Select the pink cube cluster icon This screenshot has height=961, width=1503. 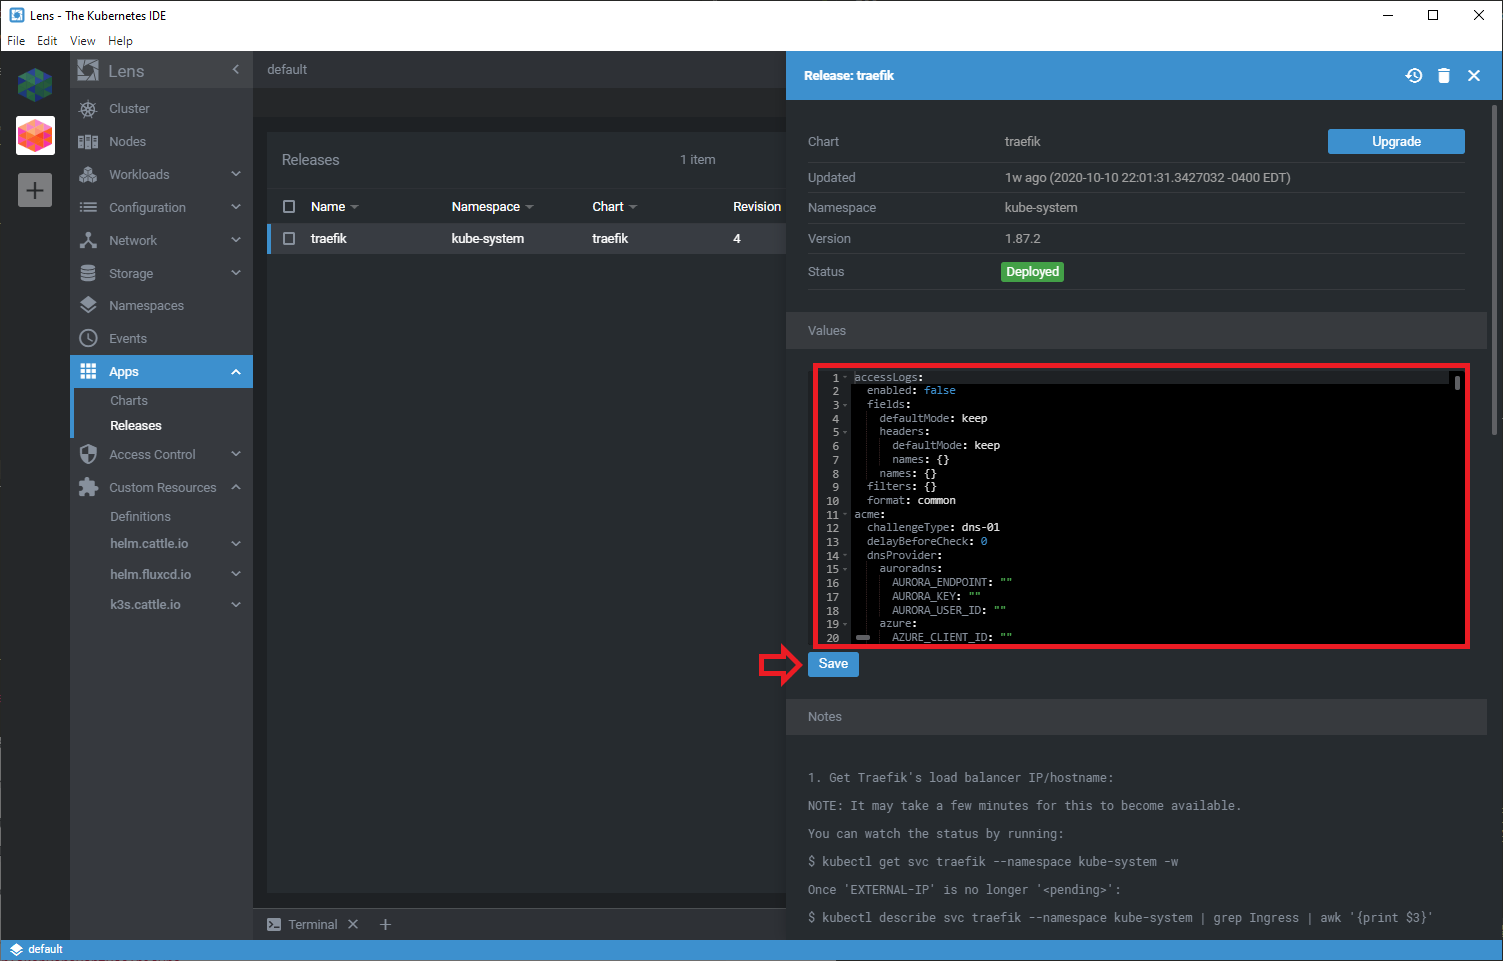coord(35,135)
